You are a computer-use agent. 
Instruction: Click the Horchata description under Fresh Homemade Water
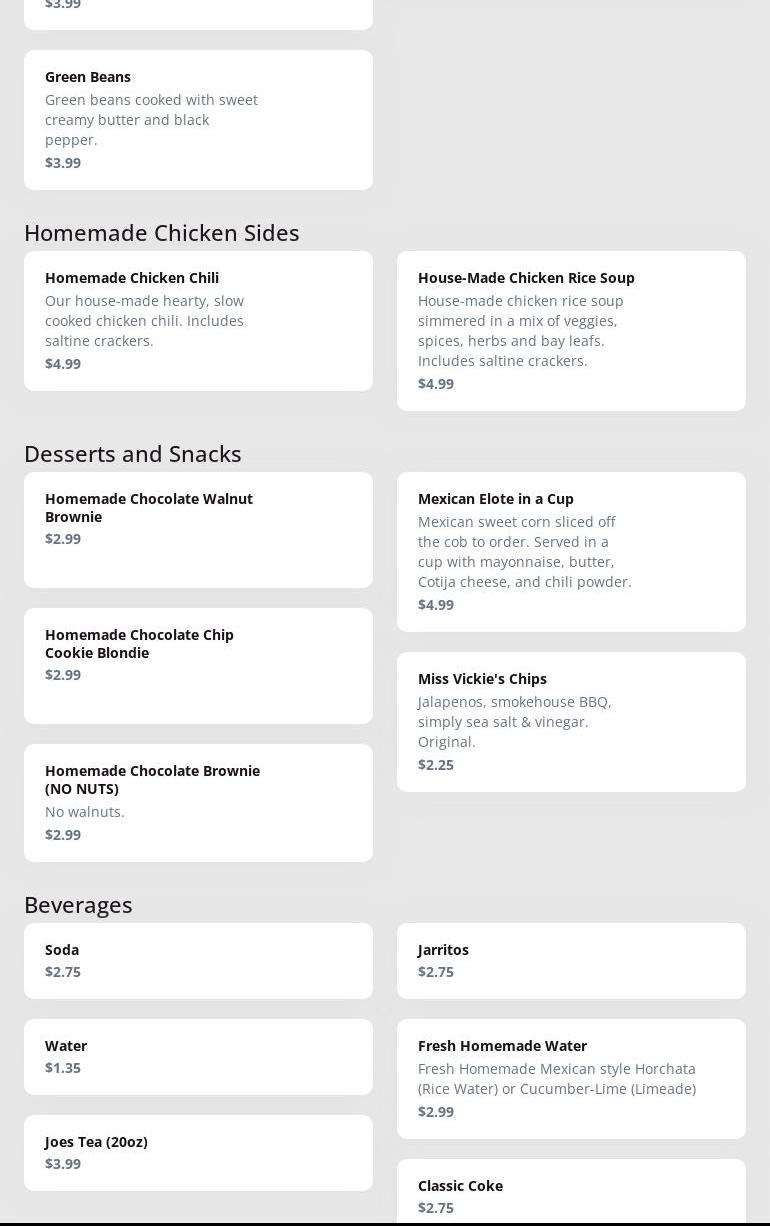tap(557, 1078)
